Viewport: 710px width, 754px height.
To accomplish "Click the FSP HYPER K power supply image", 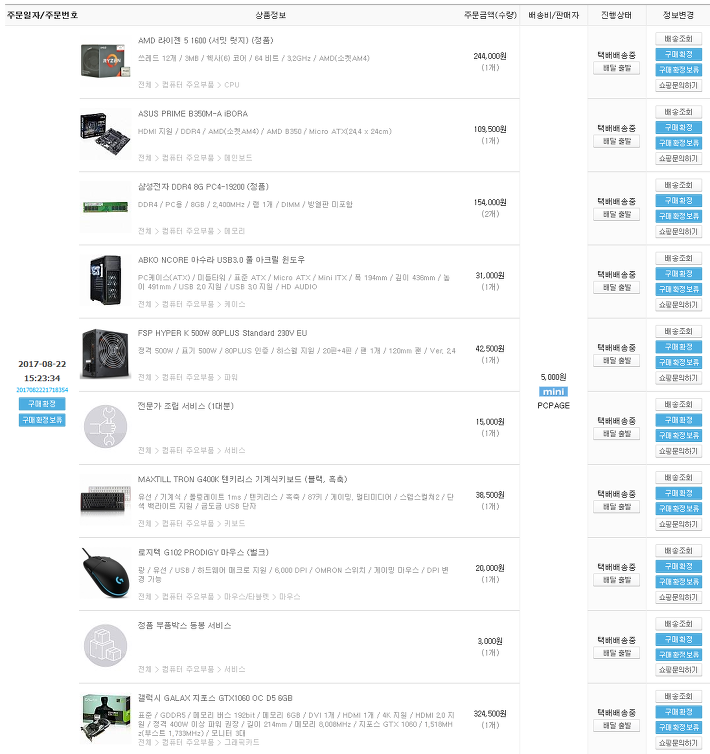I will [x=105, y=353].
